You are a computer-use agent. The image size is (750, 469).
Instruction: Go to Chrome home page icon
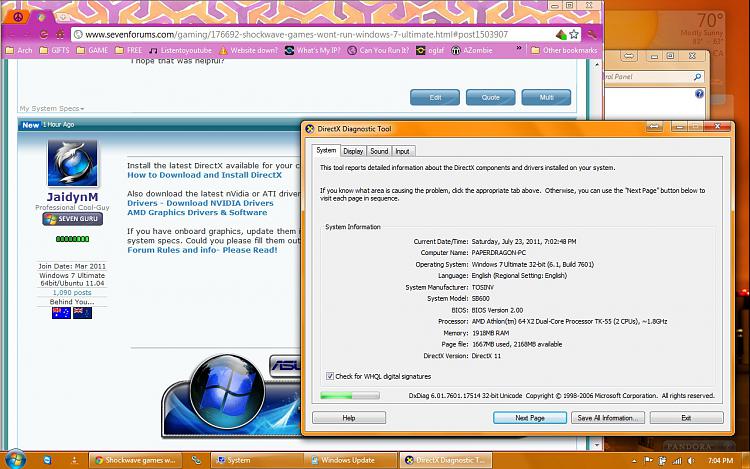pos(60,34)
